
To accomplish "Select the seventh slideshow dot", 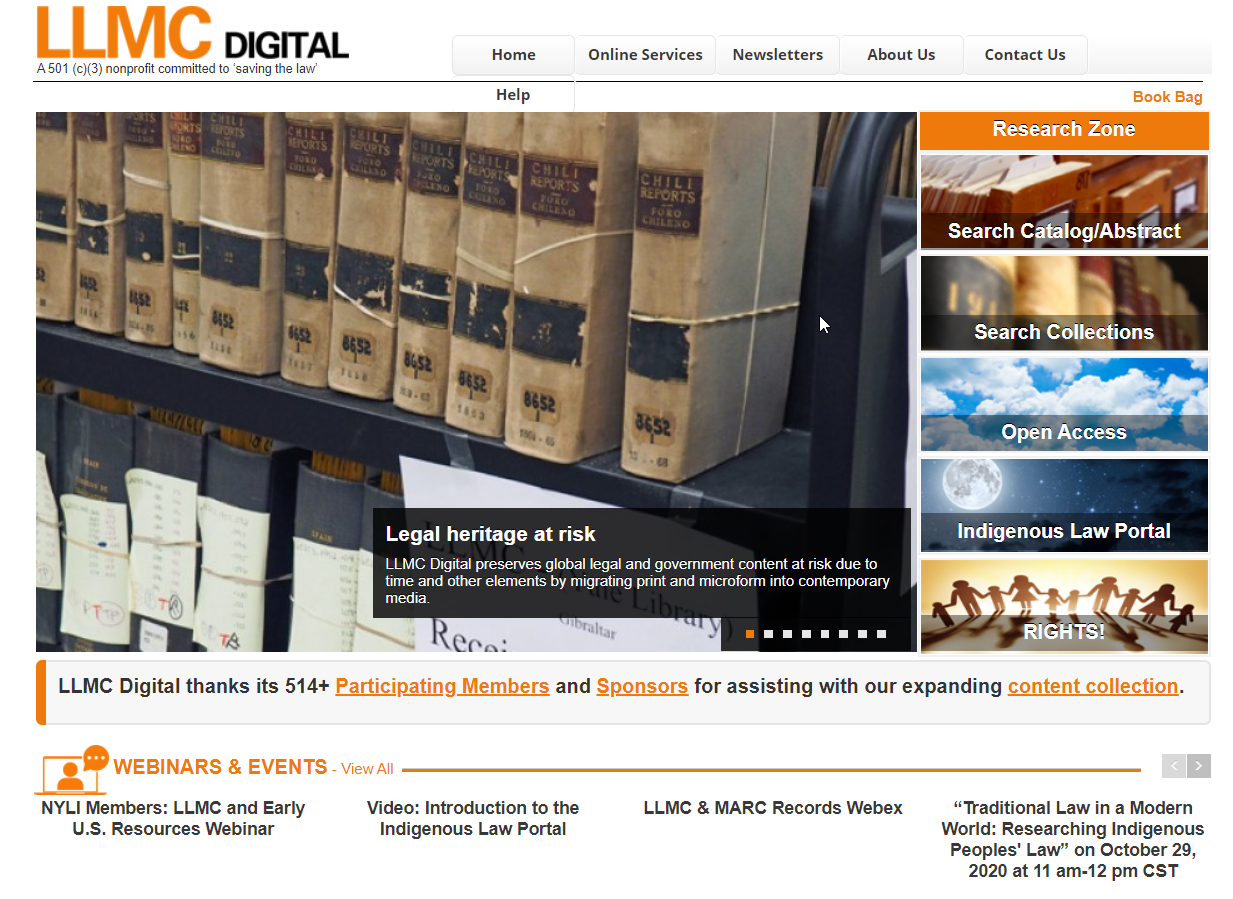I will tap(862, 634).
